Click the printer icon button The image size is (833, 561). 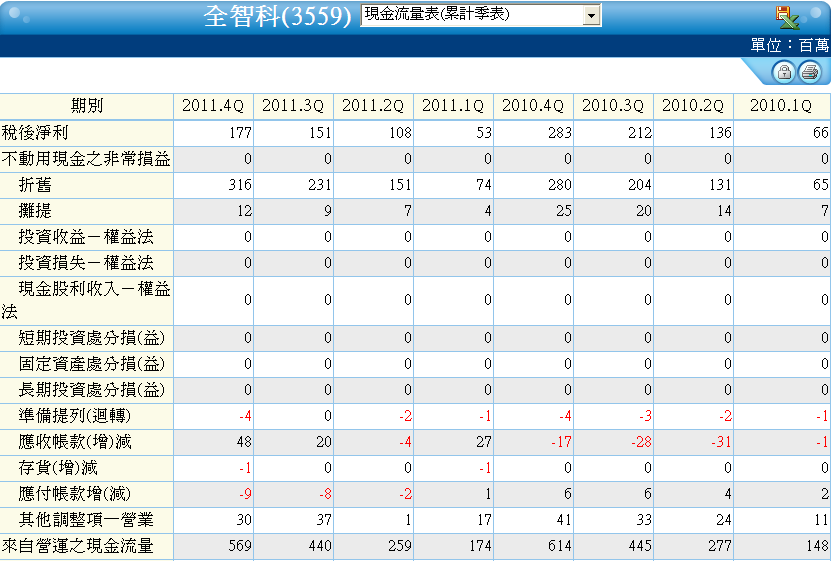pos(809,72)
